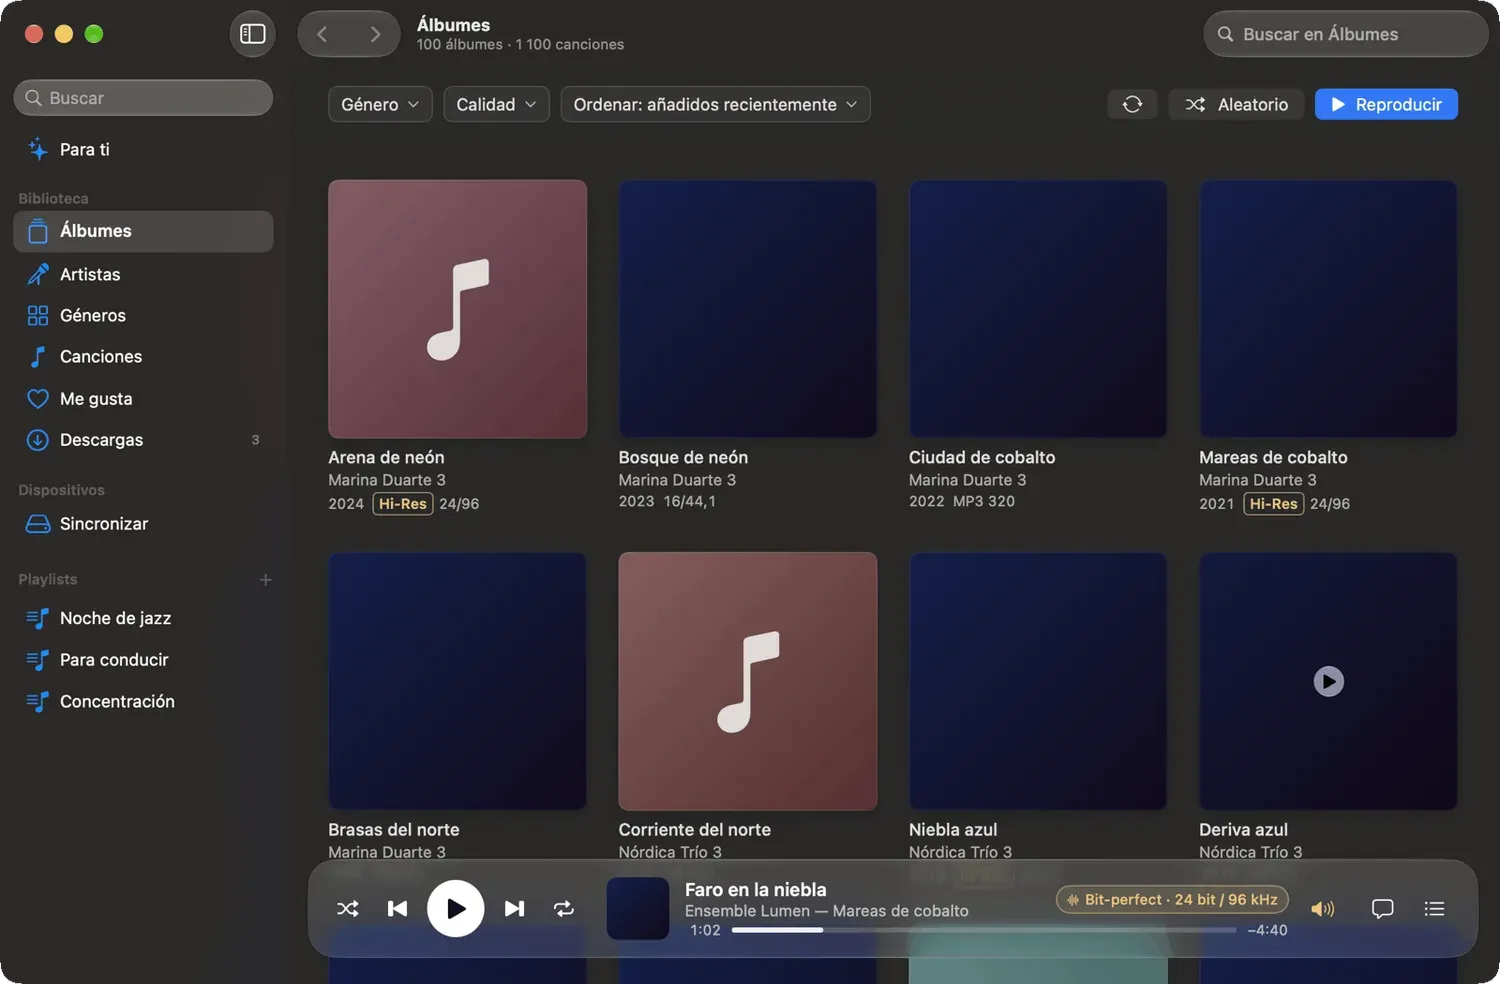Focus the sidebar Buscar search field
This screenshot has width=1500, height=984.
[x=143, y=98]
